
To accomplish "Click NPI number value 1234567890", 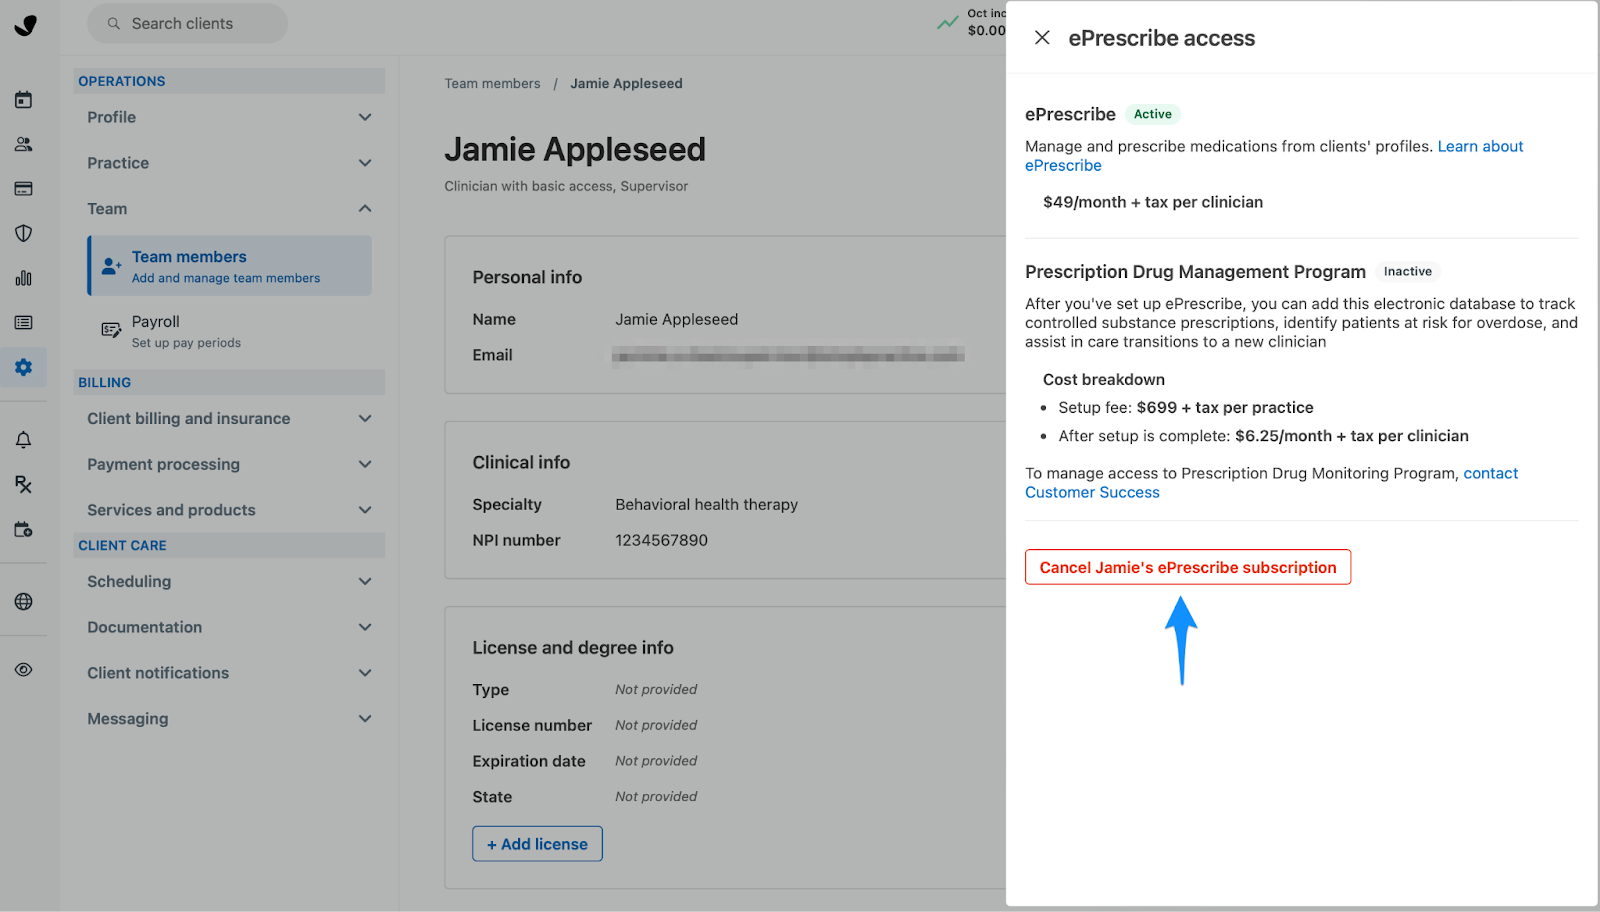I will point(661,541).
